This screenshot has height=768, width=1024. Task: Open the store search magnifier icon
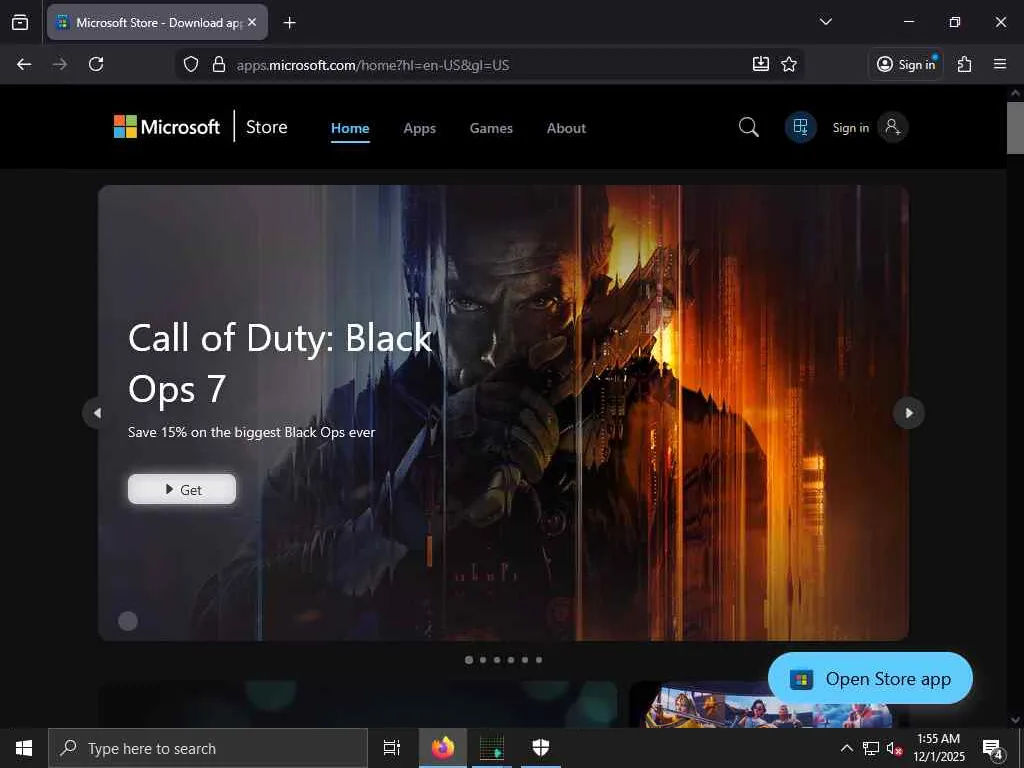point(748,127)
